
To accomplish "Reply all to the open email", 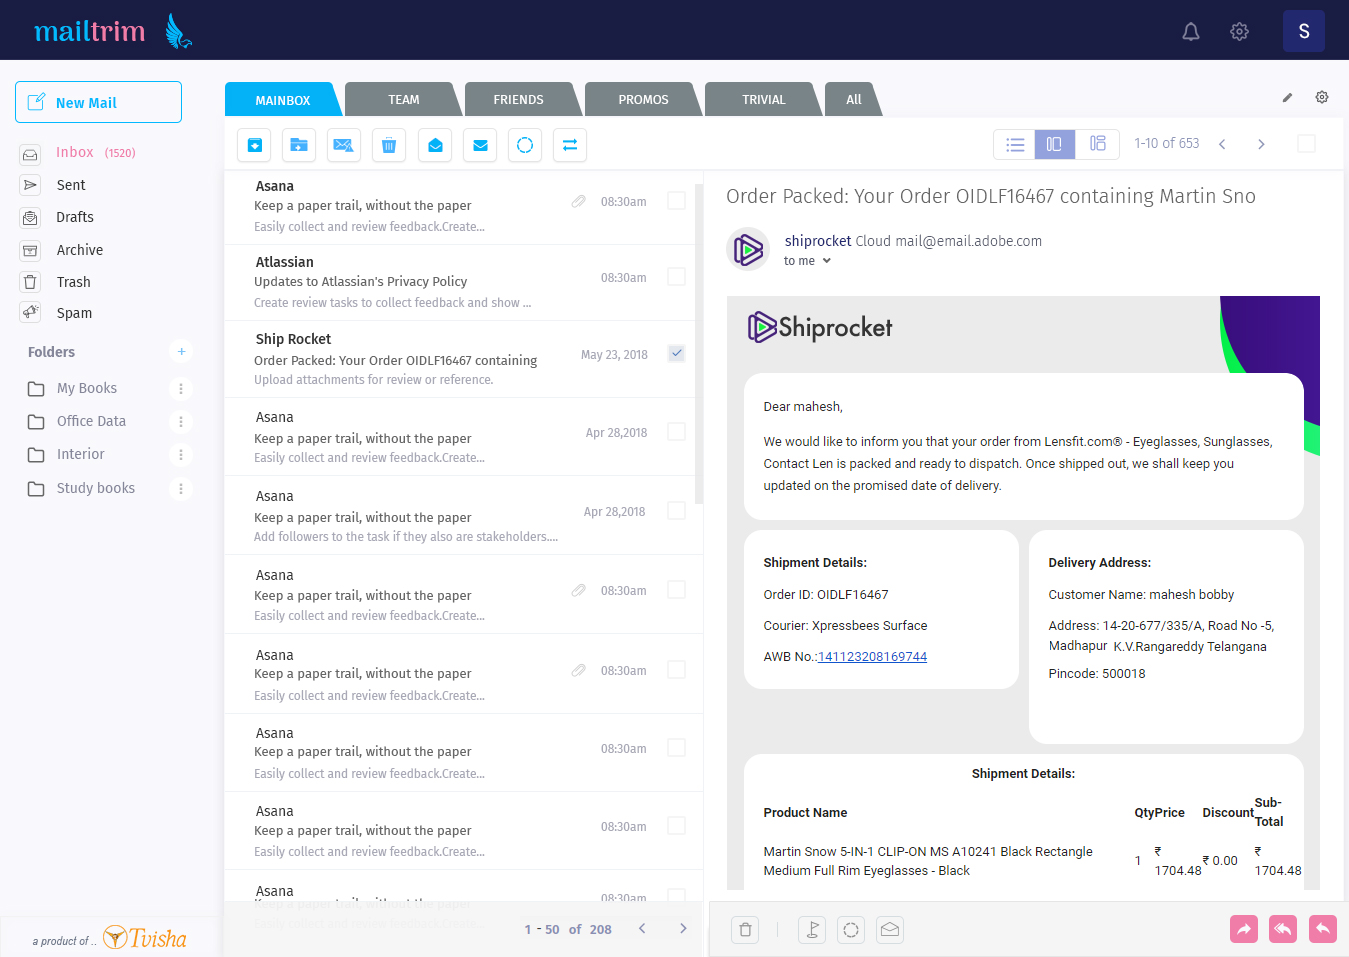I will pos(1283,929).
